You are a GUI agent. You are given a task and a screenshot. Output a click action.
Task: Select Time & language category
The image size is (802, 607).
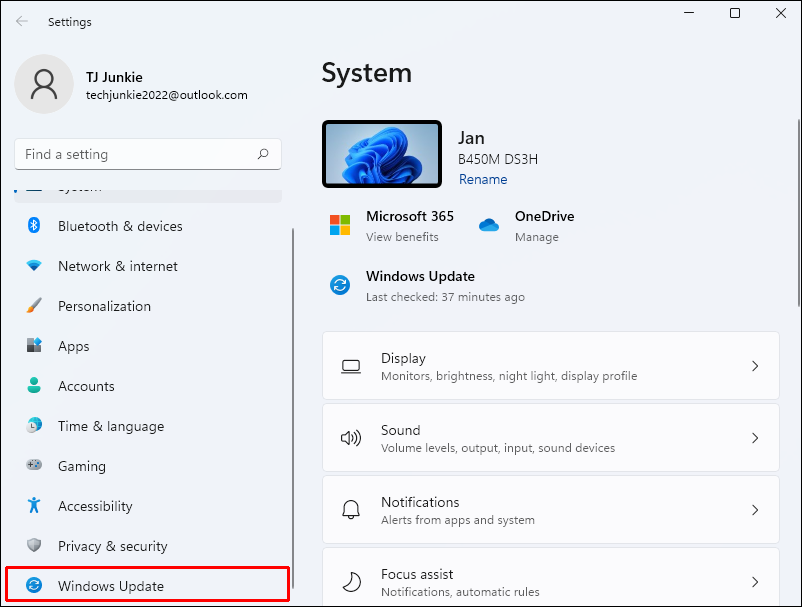tap(148, 425)
